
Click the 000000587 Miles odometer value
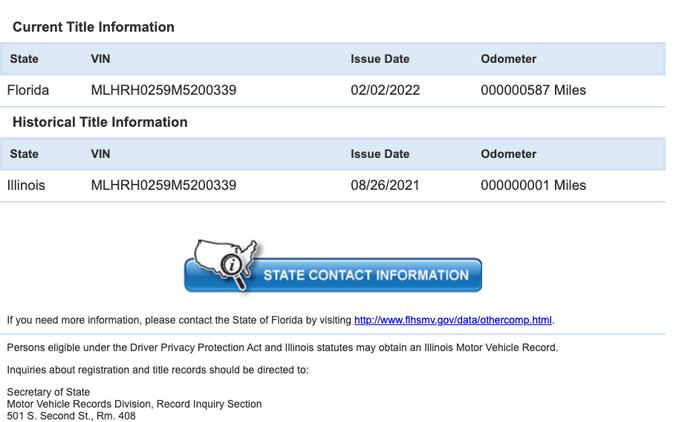[533, 90]
